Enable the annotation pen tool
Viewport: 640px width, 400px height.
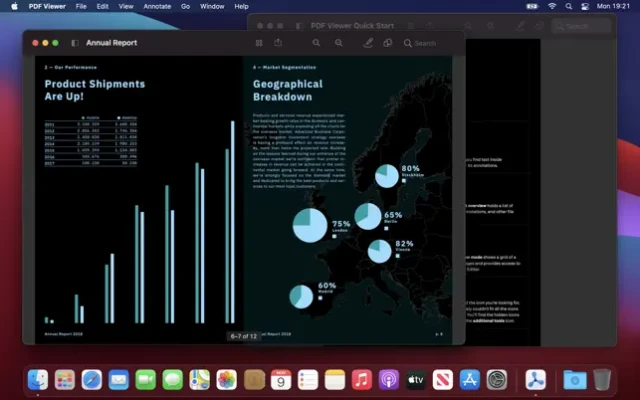(x=367, y=43)
